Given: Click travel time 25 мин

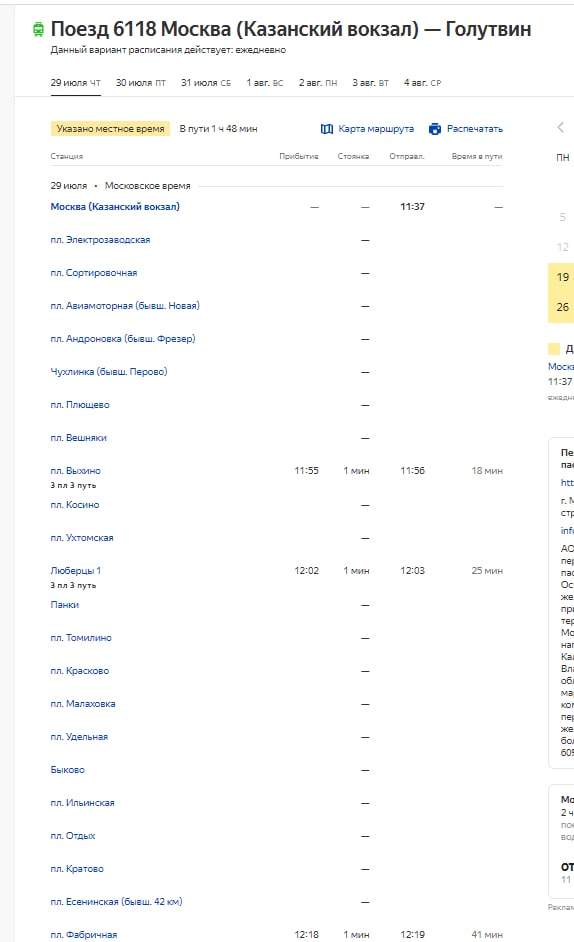Looking at the screenshot, I should coord(487,571).
